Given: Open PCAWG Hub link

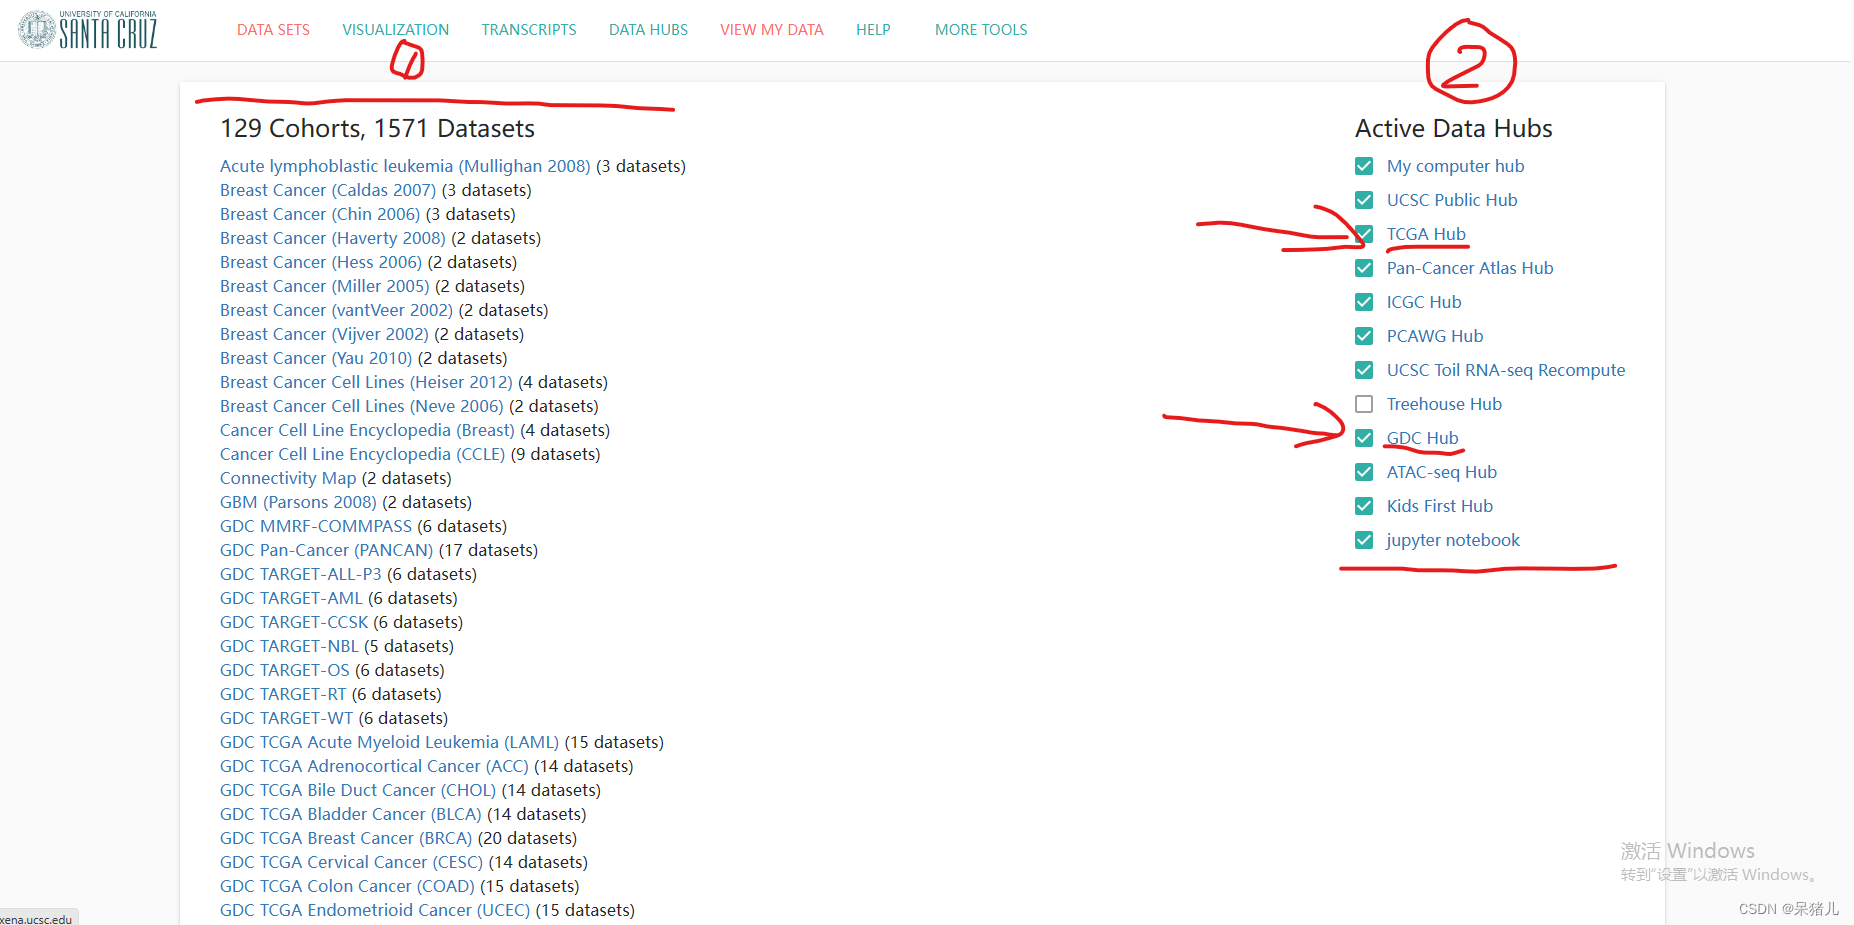Looking at the screenshot, I should [x=1435, y=336].
